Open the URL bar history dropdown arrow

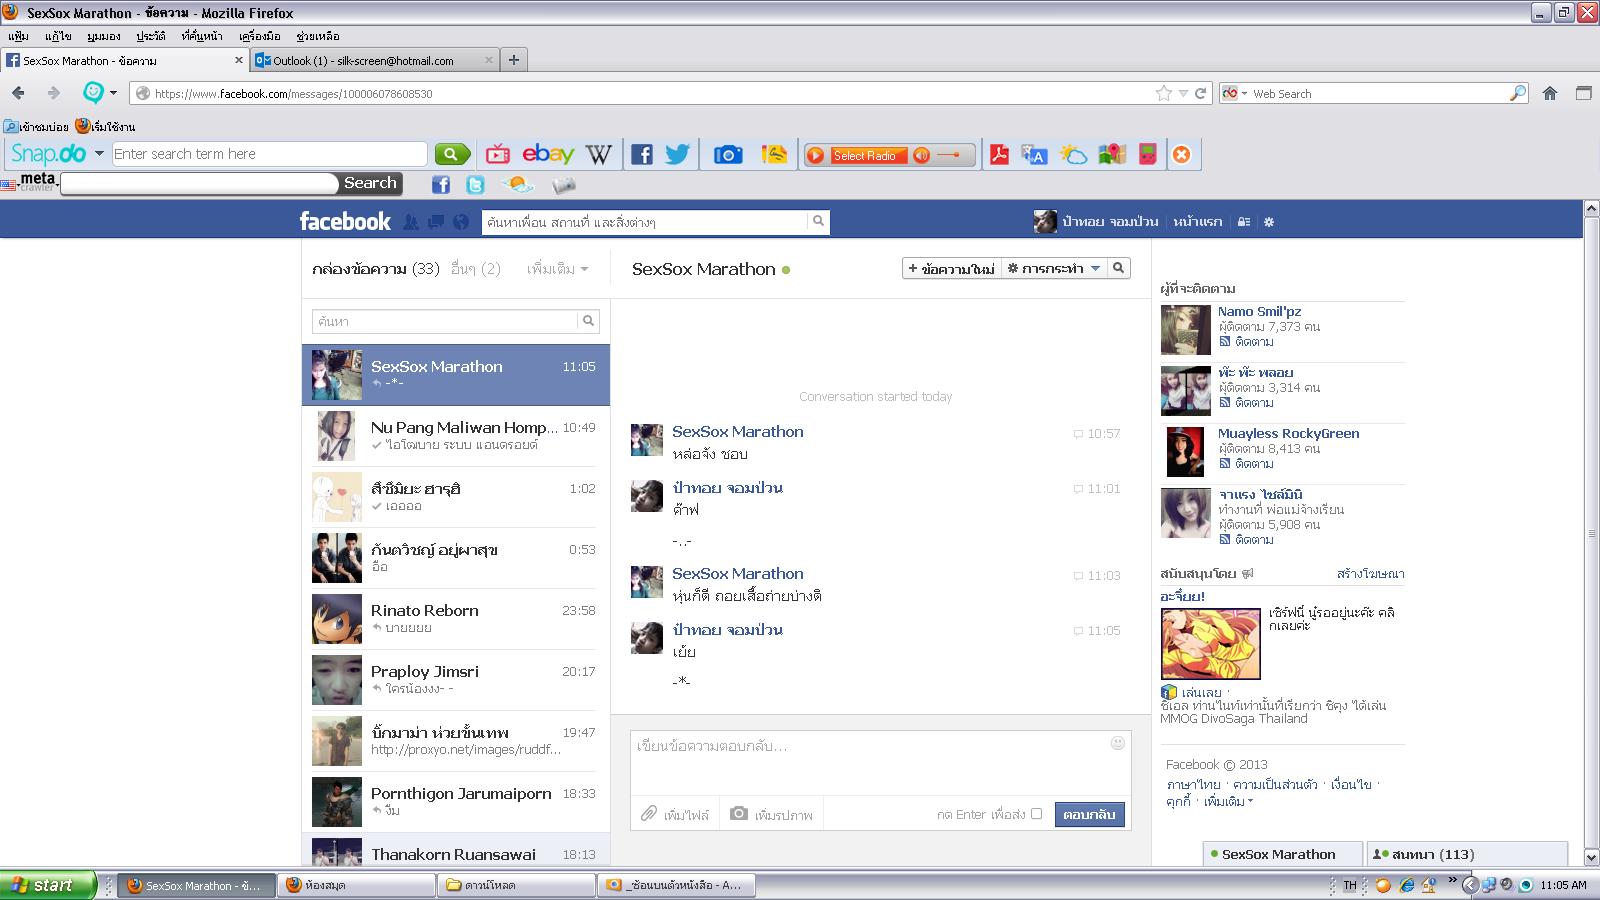1183,93
